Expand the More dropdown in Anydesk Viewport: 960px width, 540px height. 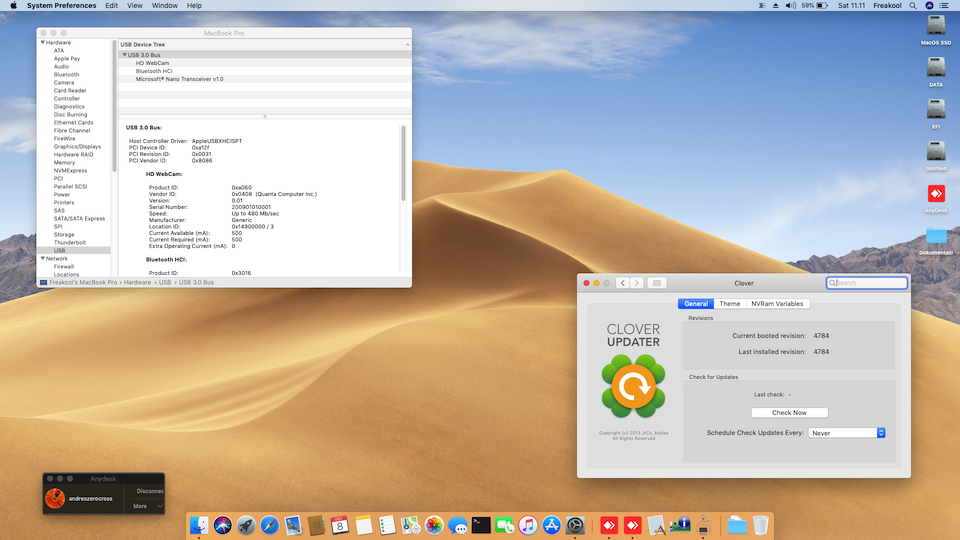click(x=143, y=506)
